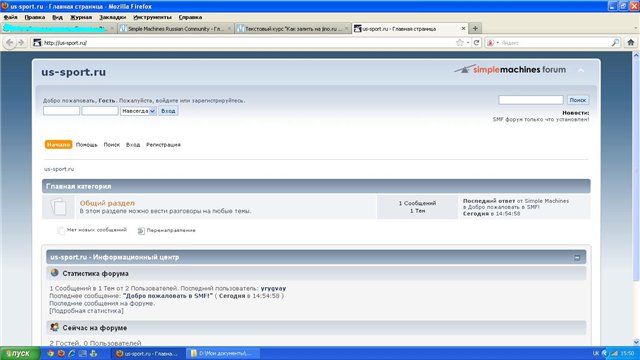This screenshot has width=640, height=360.
Task: Collapse the forum header with upshrink arrow
Action: (x=581, y=71)
